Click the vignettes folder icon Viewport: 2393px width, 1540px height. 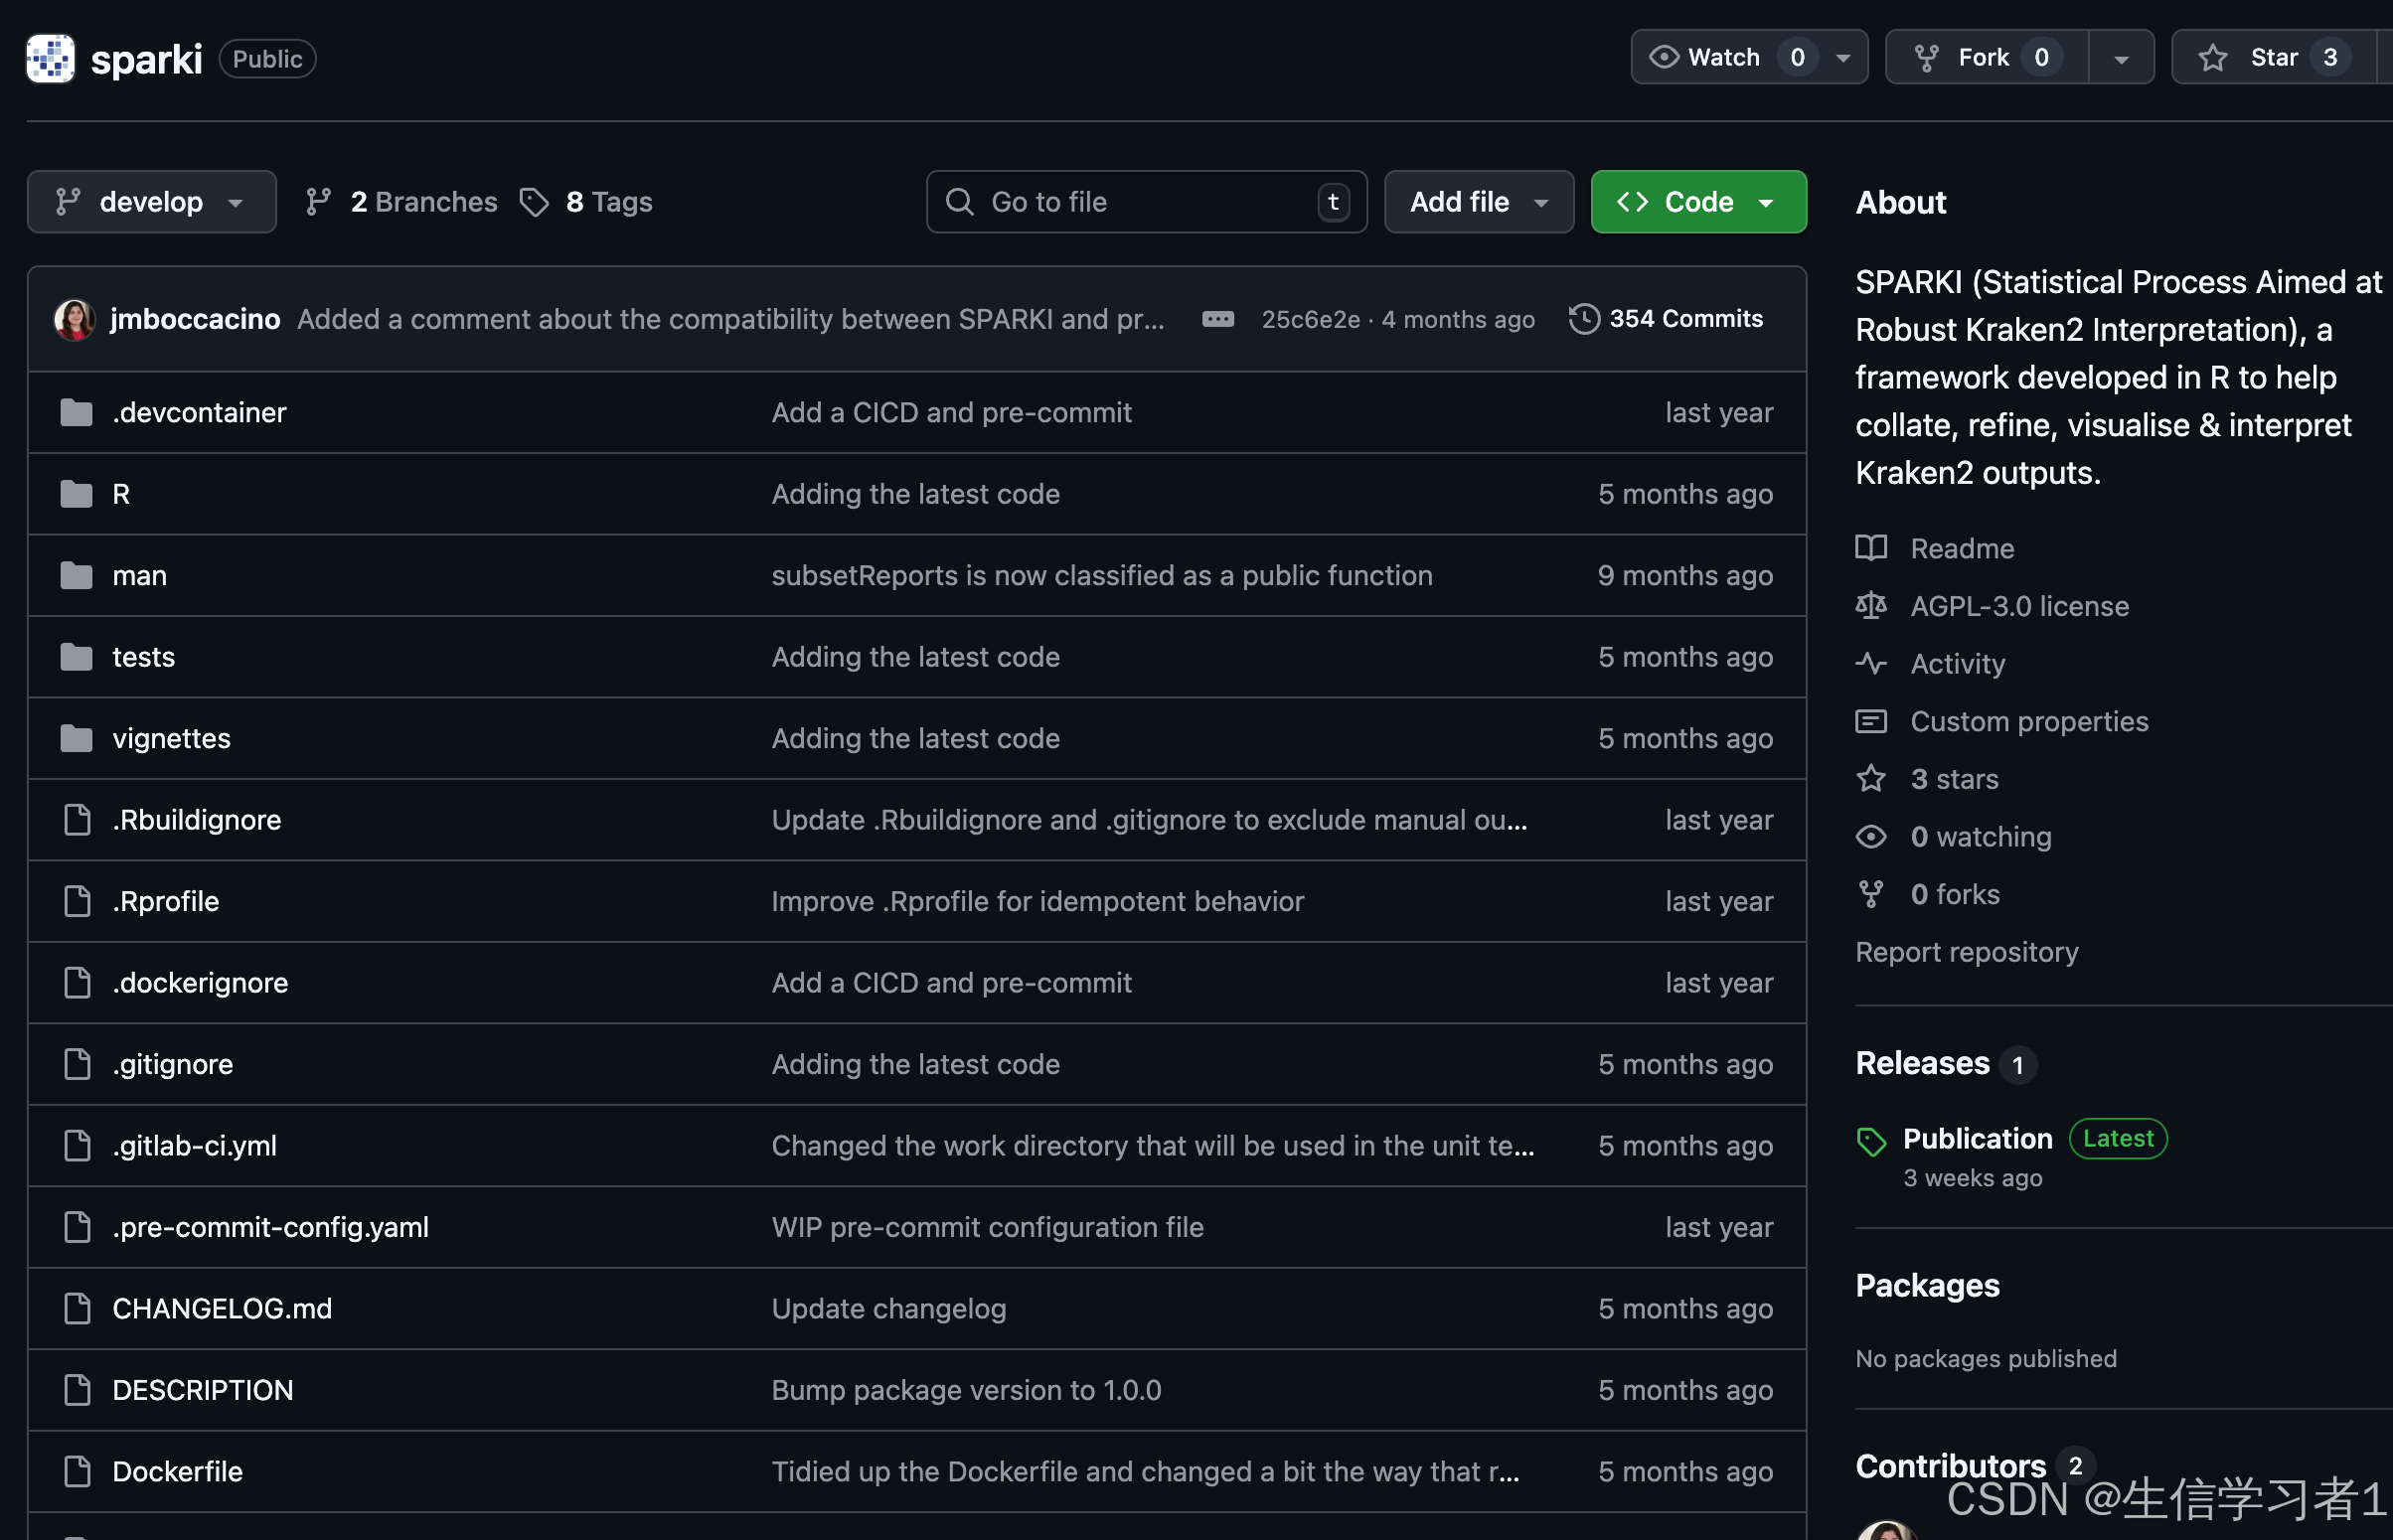click(x=76, y=738)
